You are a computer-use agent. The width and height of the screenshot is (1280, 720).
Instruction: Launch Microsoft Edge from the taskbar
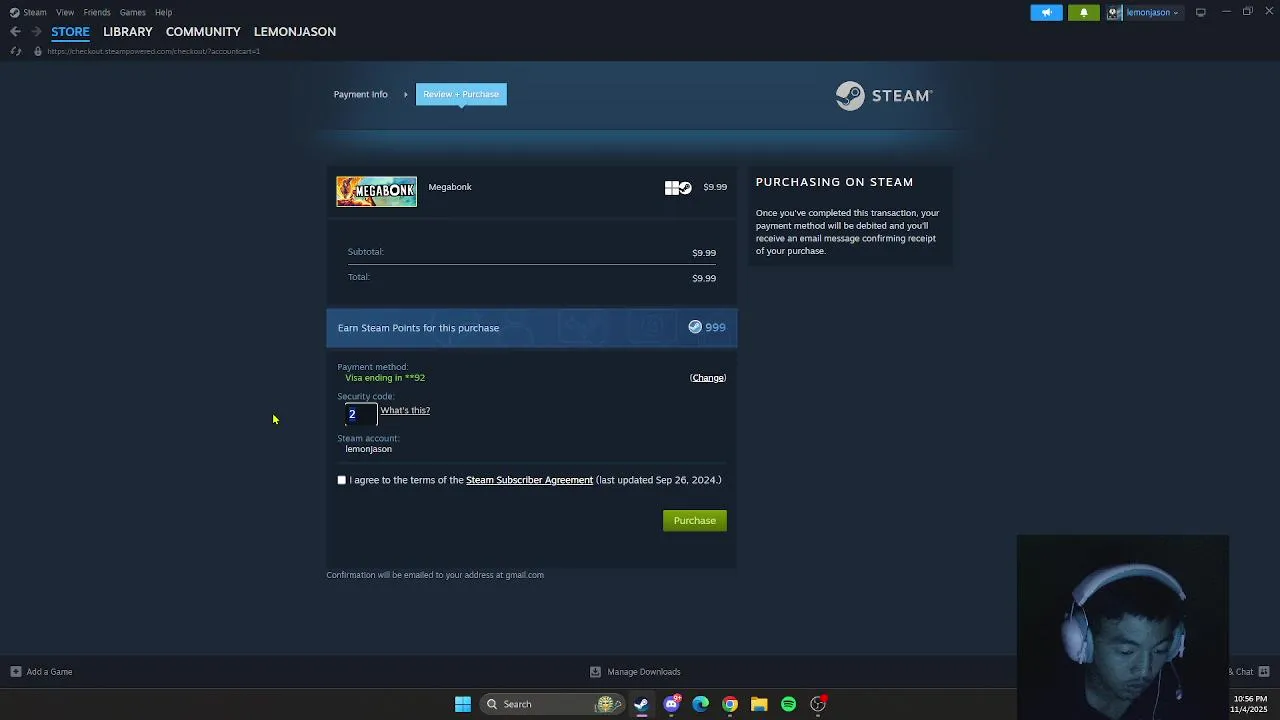[701, 704]
